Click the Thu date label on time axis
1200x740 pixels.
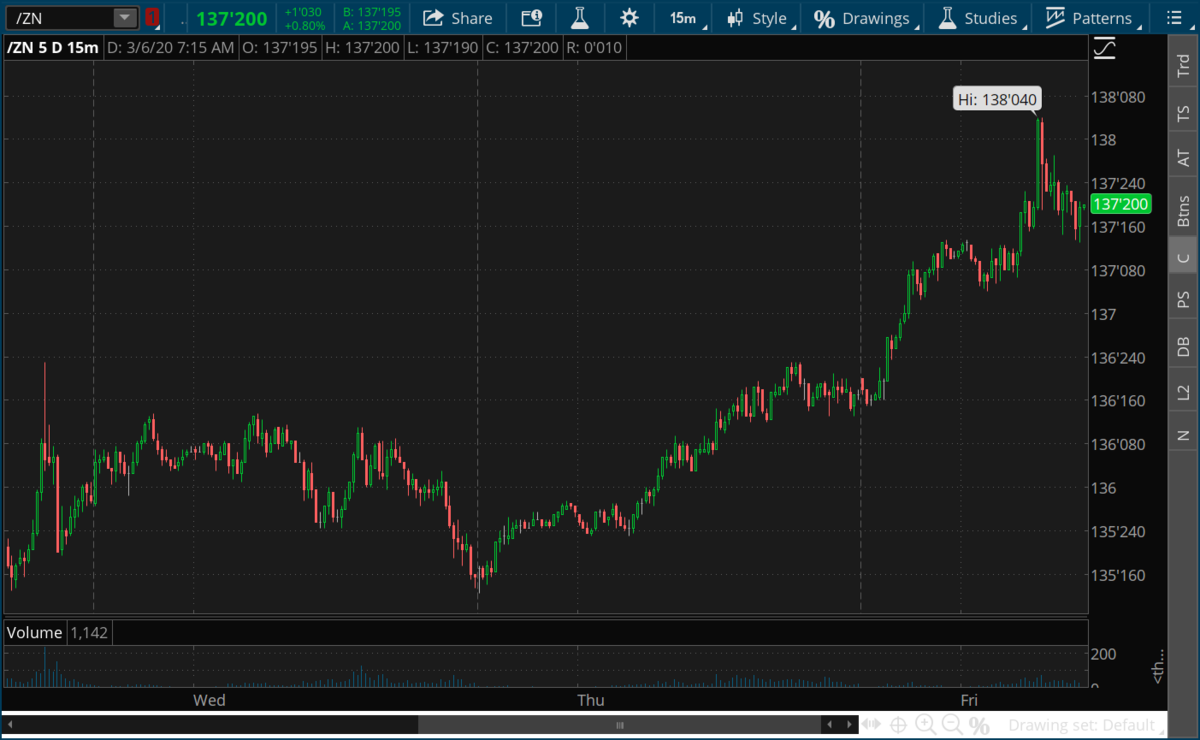pyautogui.click(x=591, y=700)
